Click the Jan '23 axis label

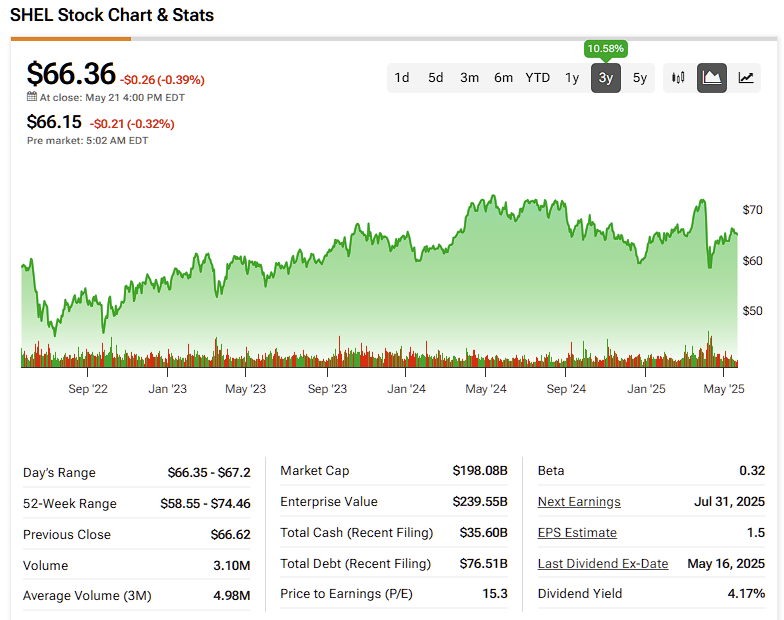(x=168, y=388)
